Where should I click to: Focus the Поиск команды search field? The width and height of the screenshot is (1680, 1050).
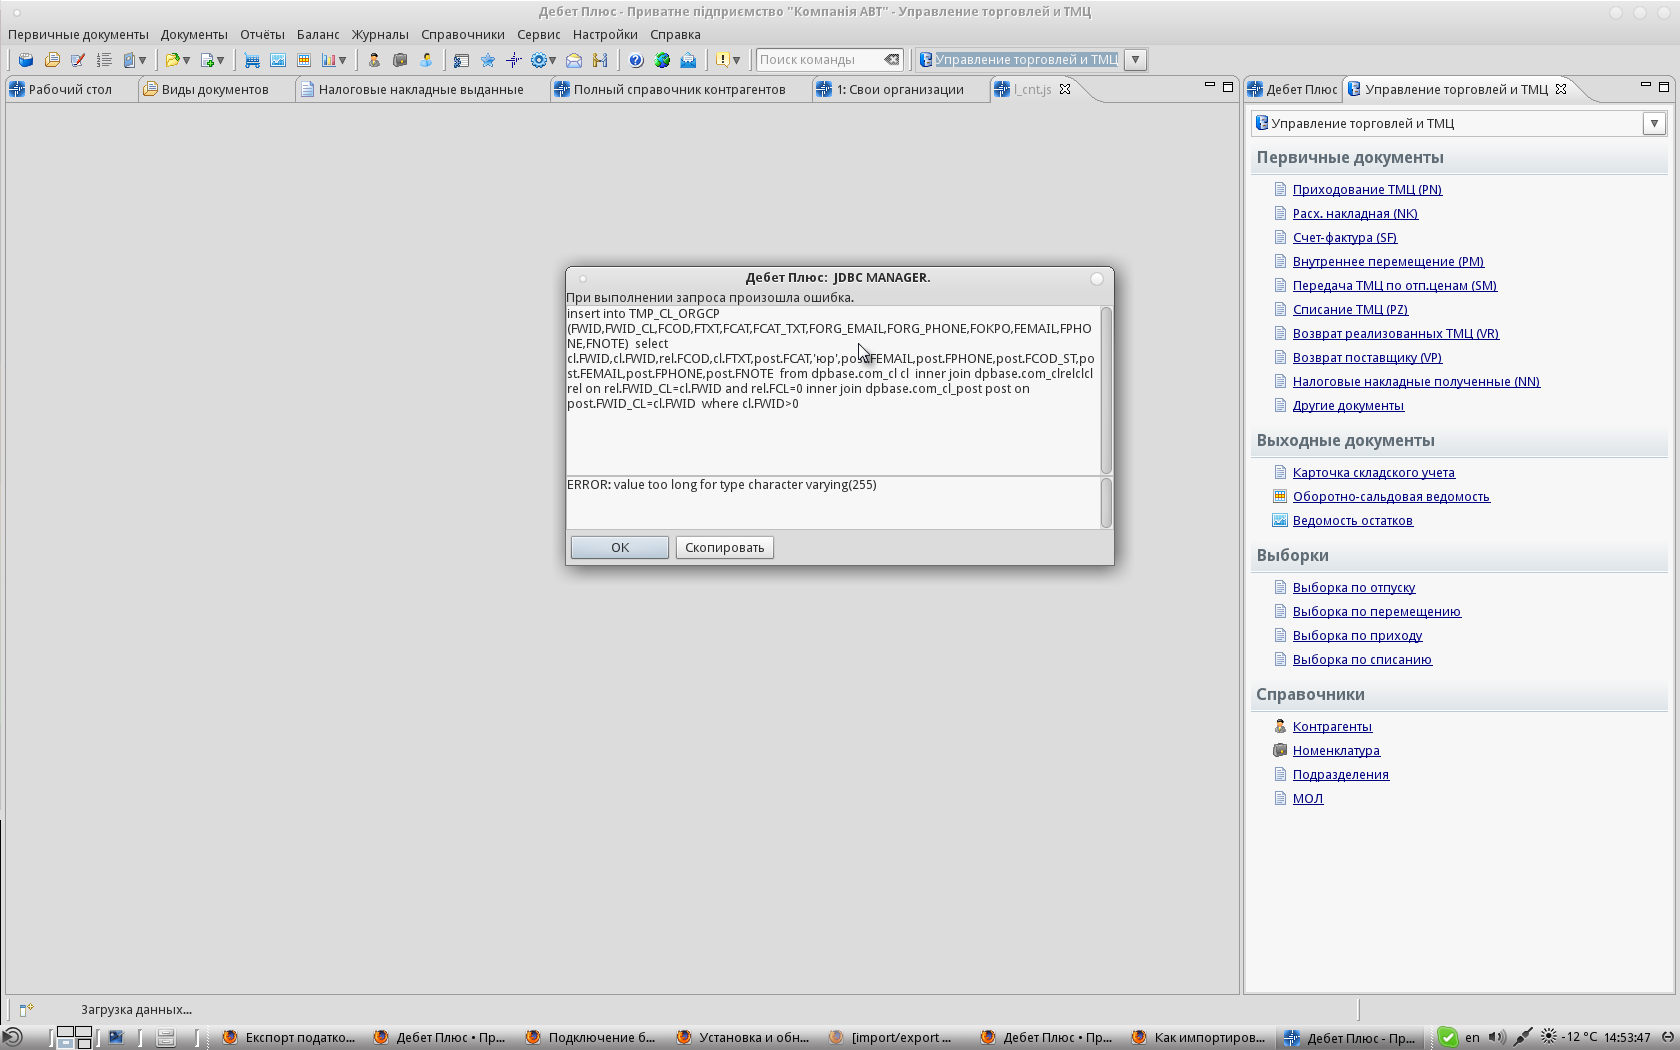coord(818,60)
